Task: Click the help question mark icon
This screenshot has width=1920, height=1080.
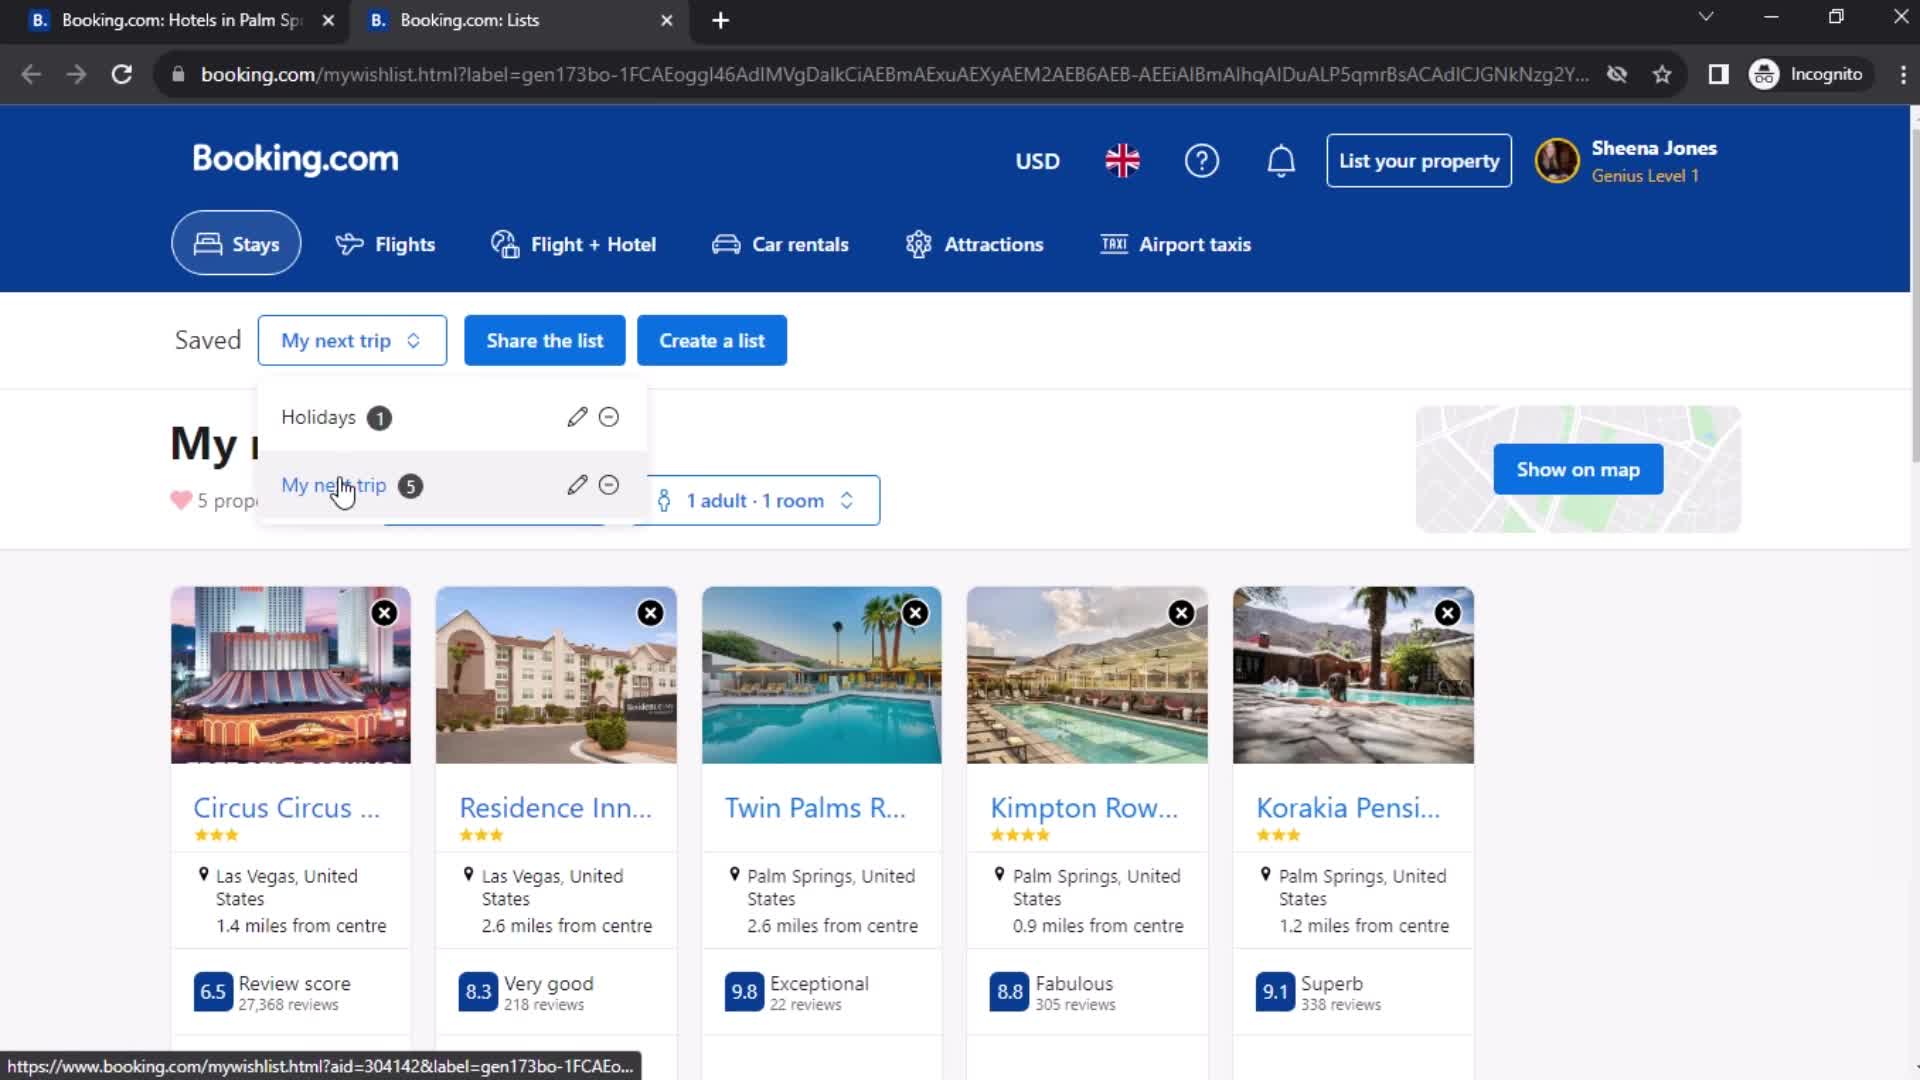Action: pyautogui.click(x=1203, y=161)
